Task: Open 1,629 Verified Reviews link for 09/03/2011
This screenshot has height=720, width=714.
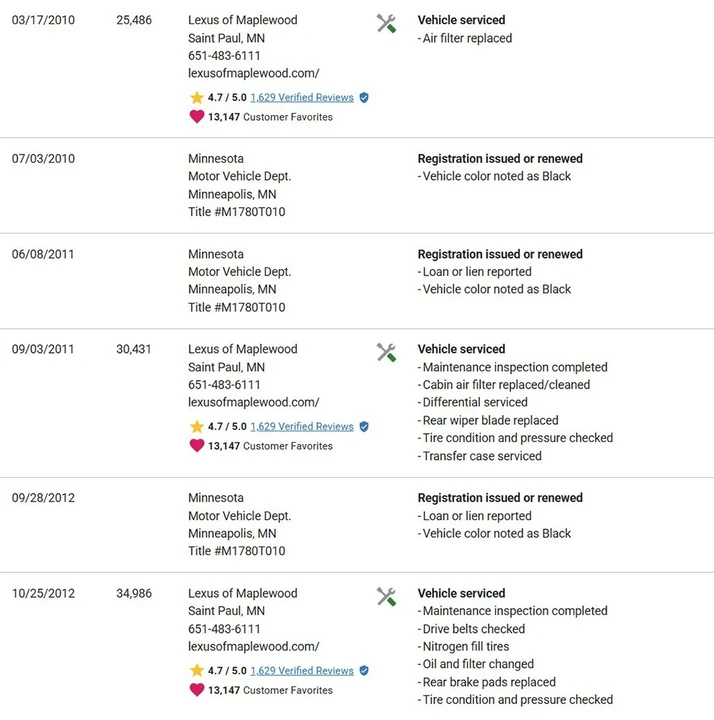Action: coord(302,427)
